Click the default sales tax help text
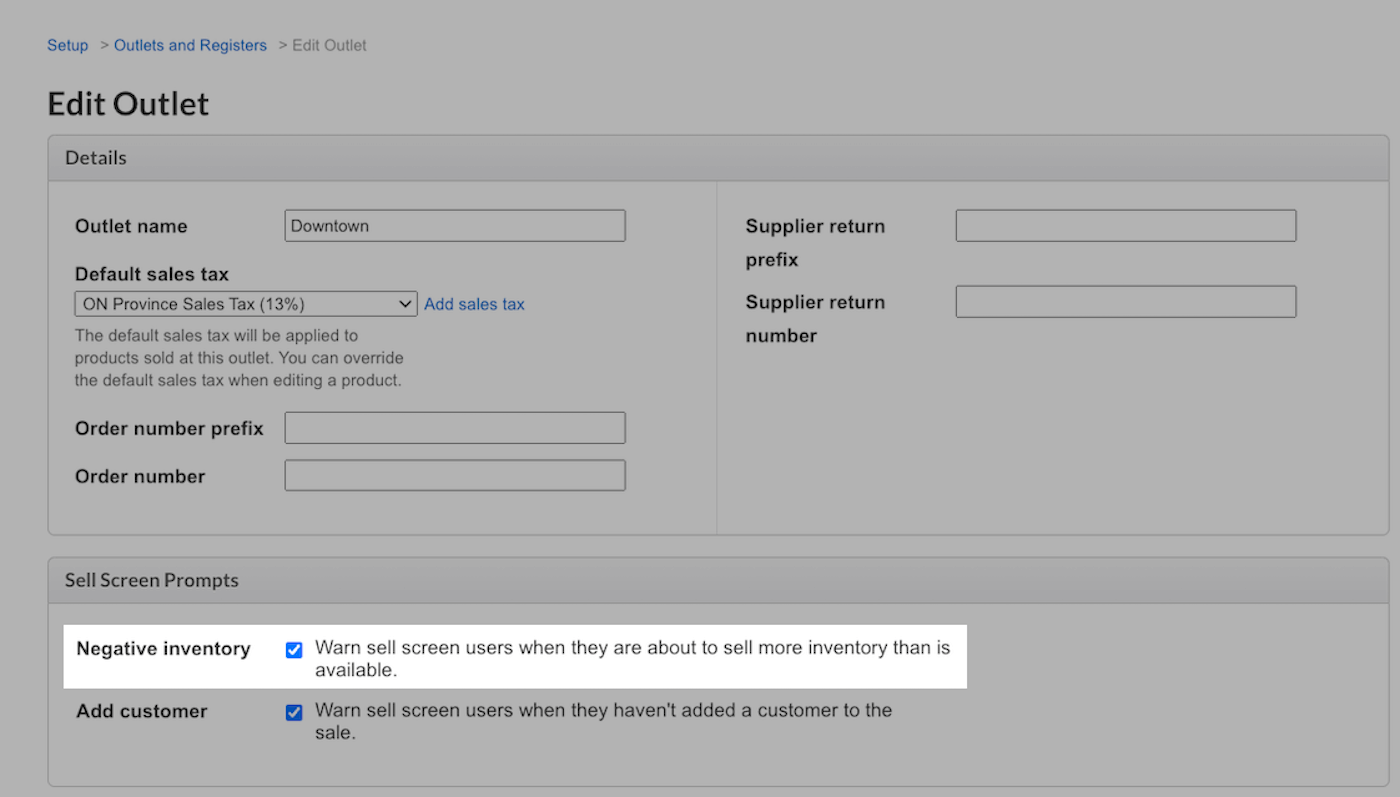 (x=238, y=358)
